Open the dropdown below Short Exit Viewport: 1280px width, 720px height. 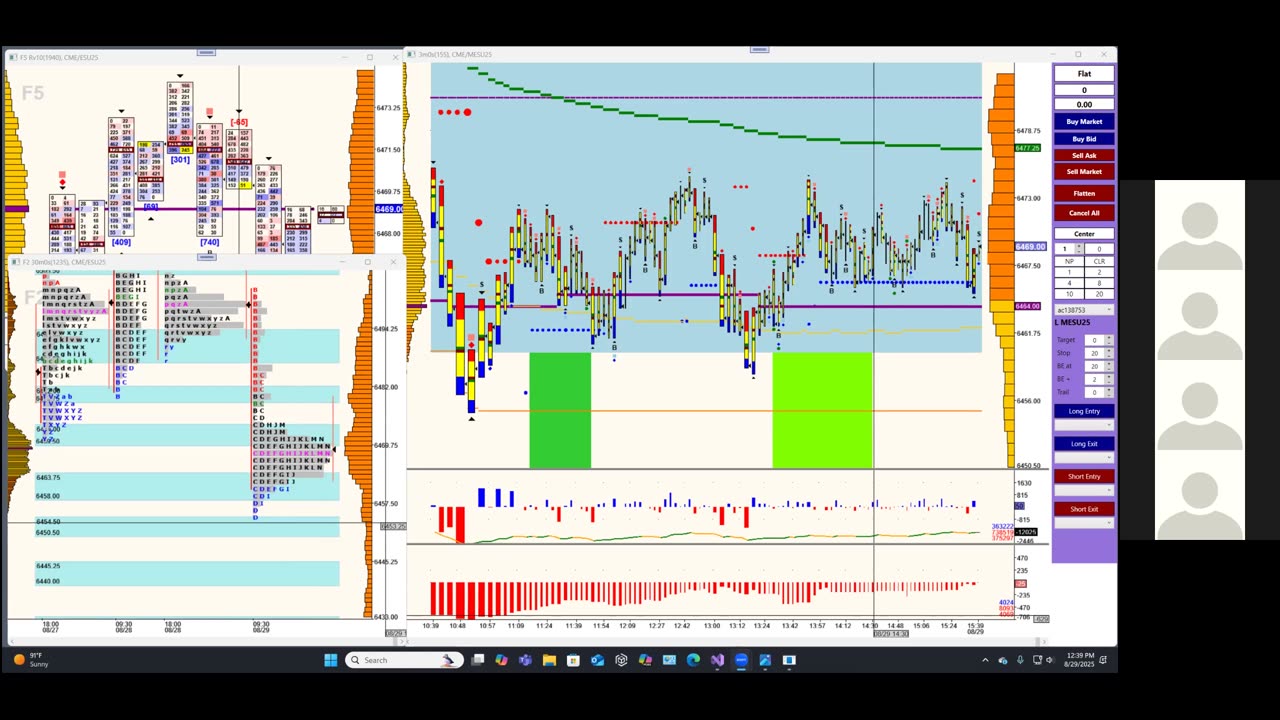point(1084,523)
